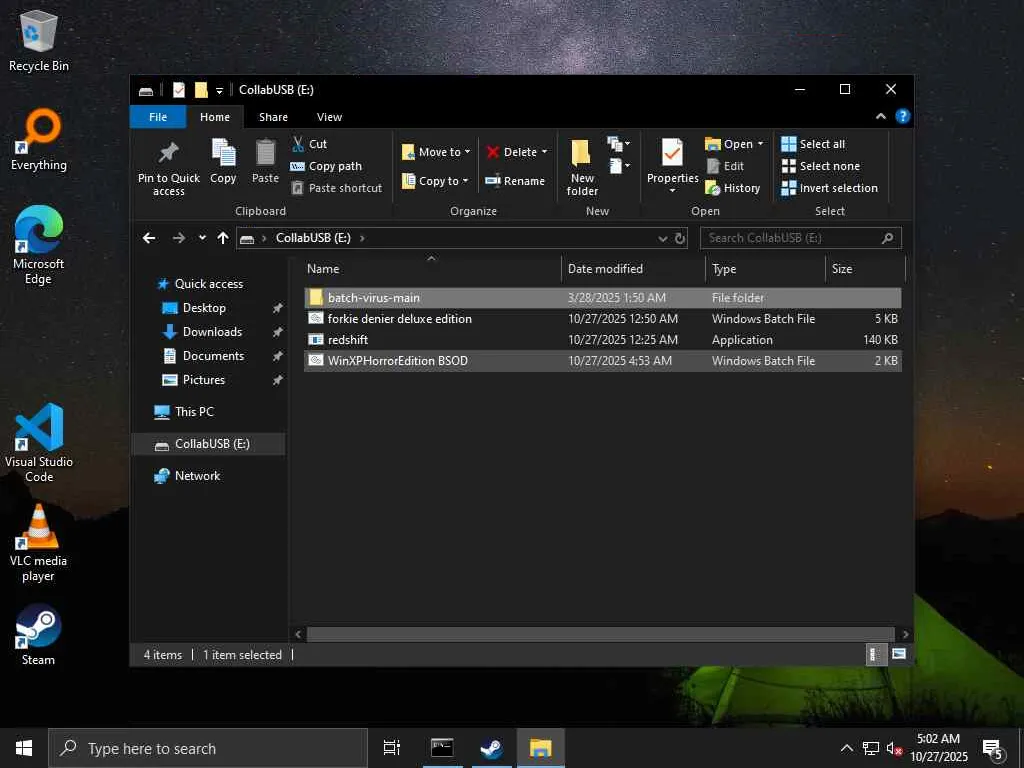Refresh the CollabUSB folder view
Screen dimensions: 1024x768
[680, 238]
